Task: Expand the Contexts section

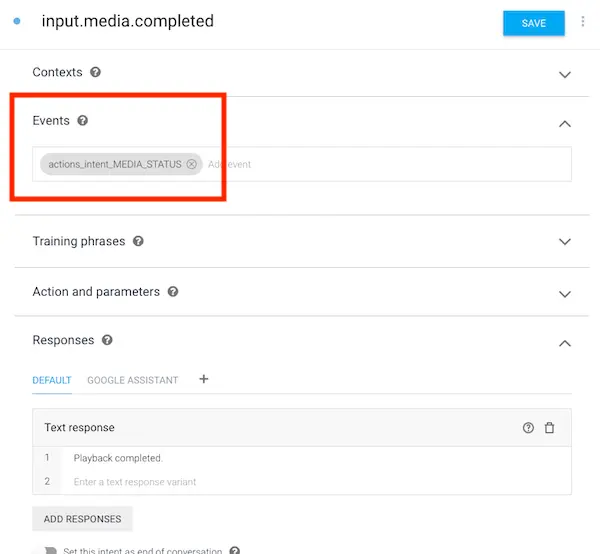Action: click(565, 74)
